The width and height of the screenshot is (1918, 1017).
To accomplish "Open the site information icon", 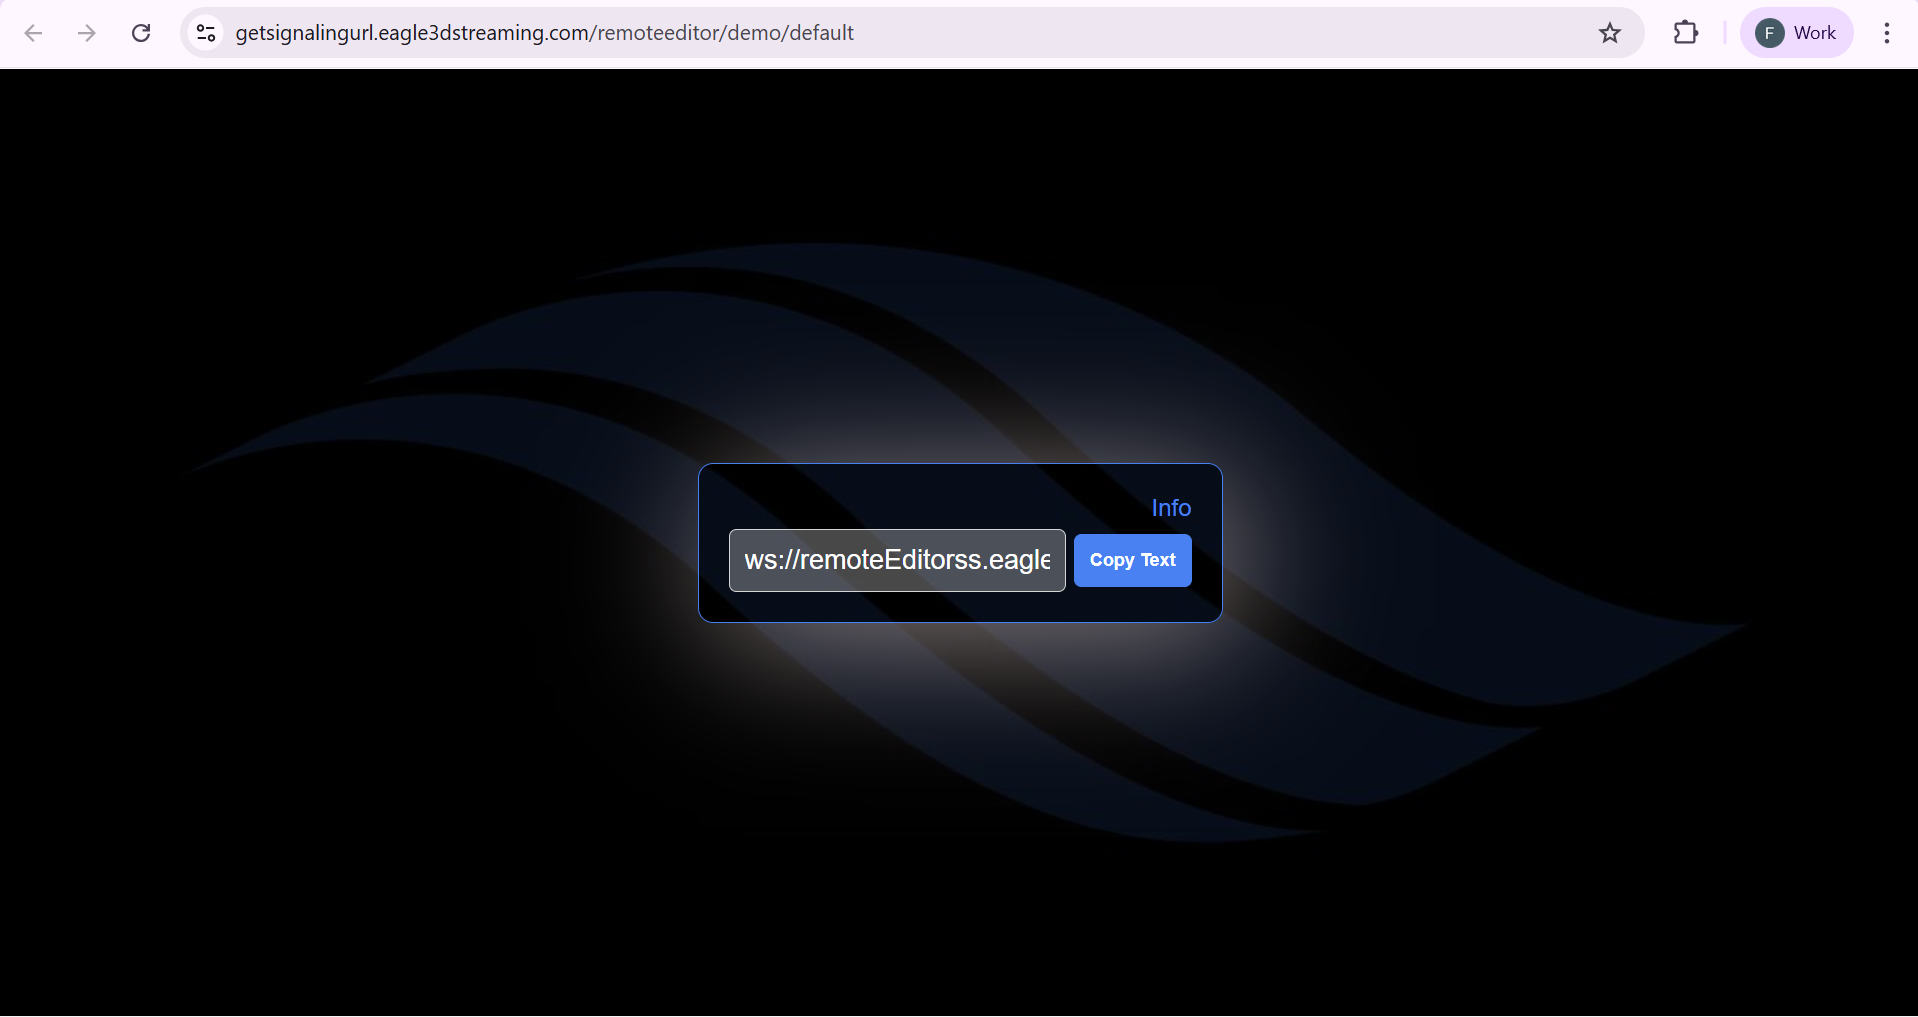I will tap(206, 33).
